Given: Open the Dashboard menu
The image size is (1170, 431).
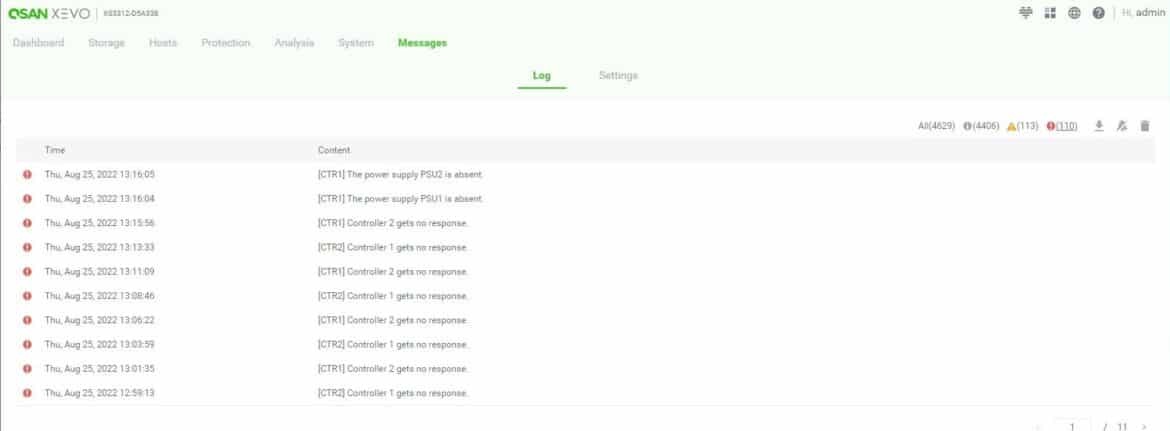Looking at the screenshot, I should point(39,43).
